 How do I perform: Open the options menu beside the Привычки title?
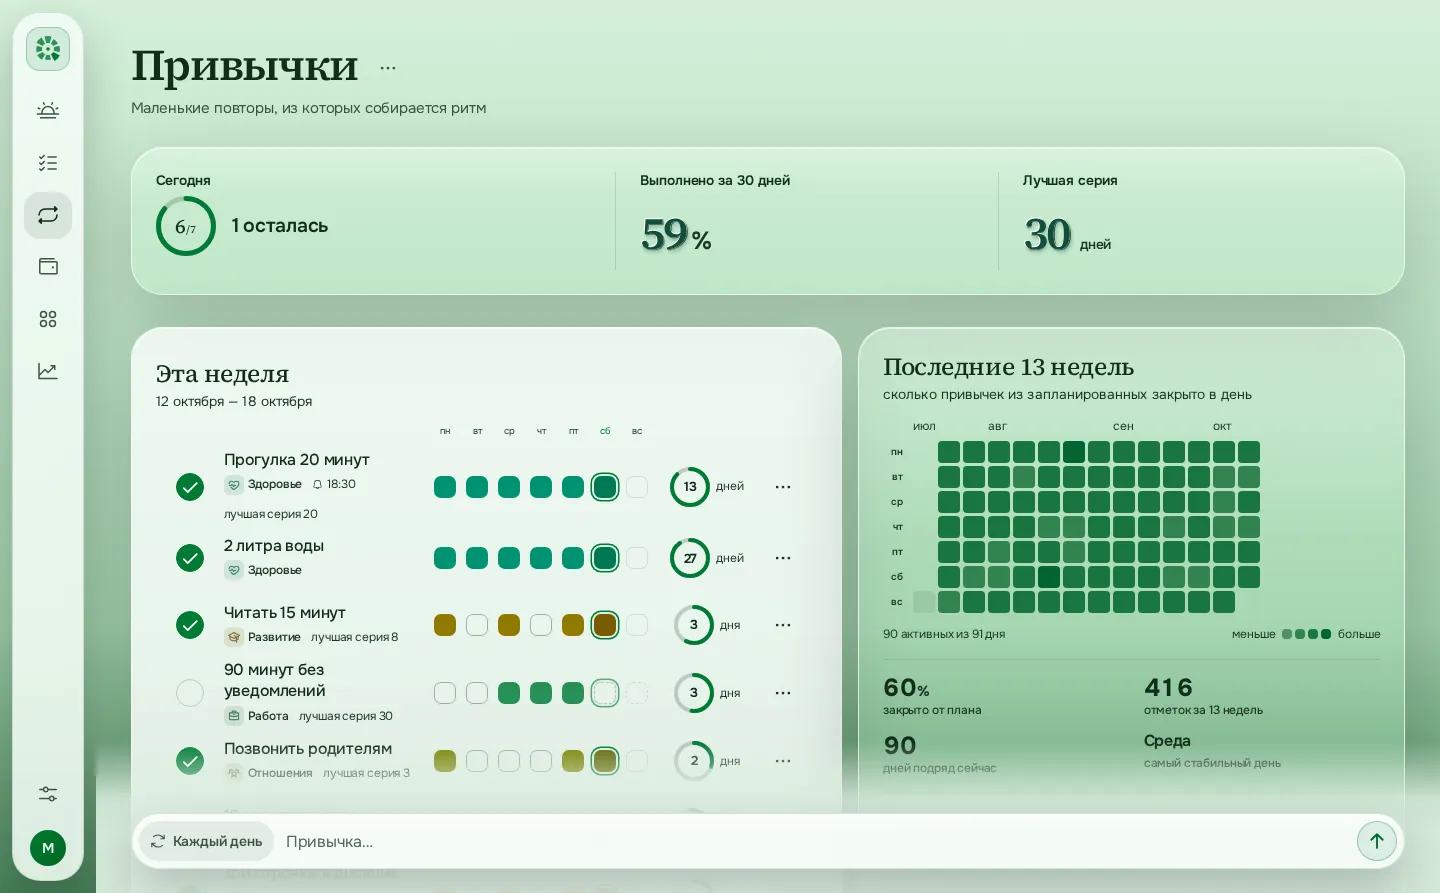click(388, 68)
